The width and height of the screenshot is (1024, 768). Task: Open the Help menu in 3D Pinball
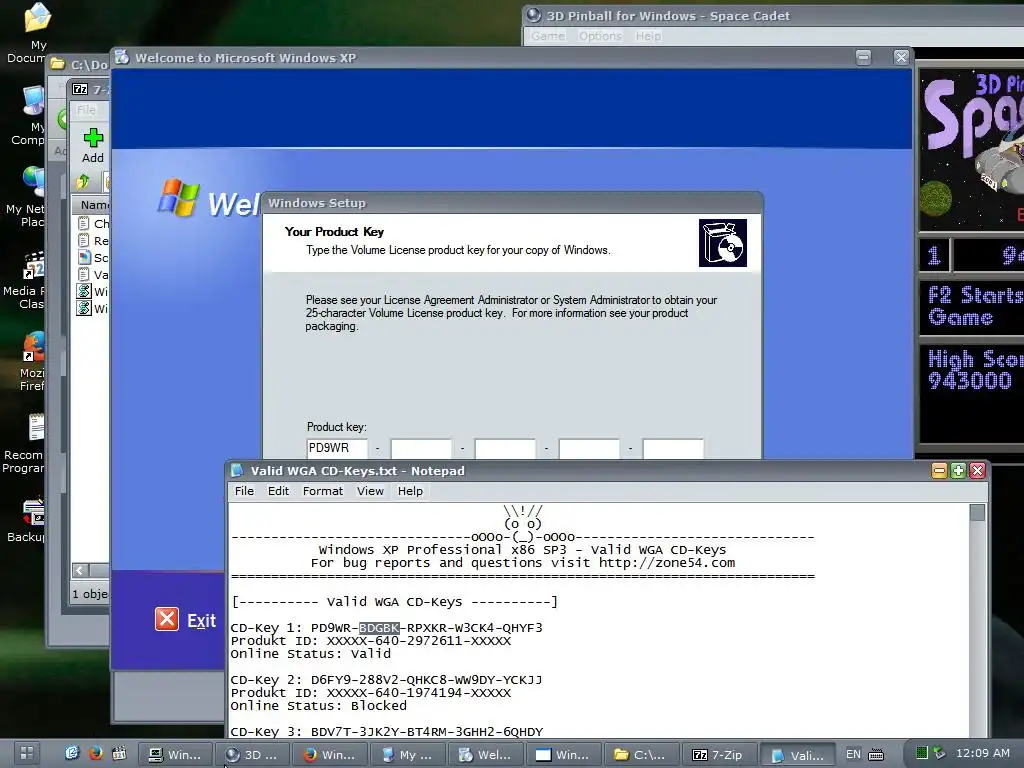tap(648, 36)
